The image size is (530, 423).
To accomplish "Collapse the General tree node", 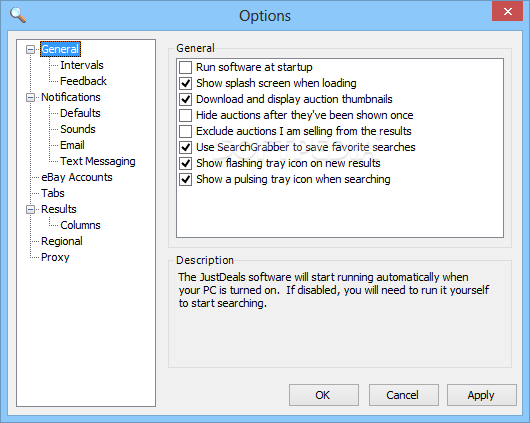I will 30,50.
